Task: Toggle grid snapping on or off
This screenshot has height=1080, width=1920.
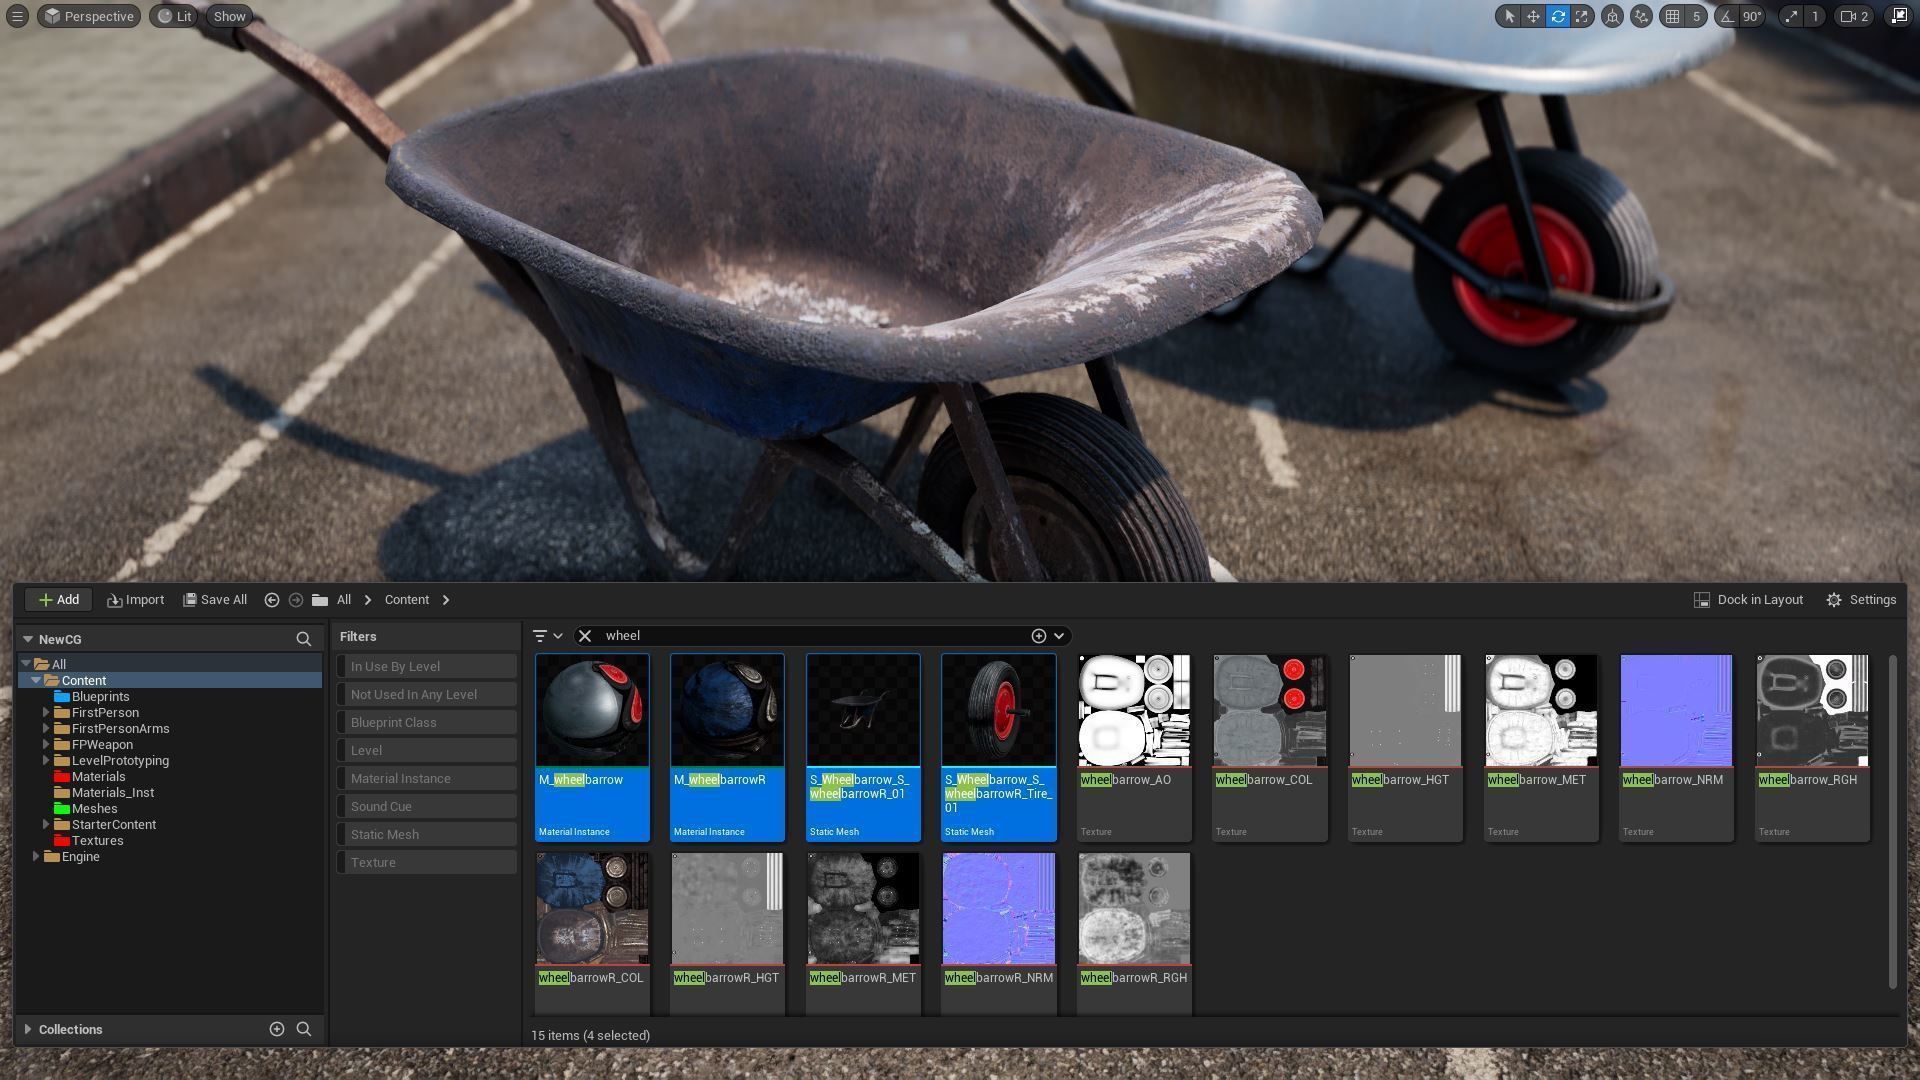Action: click(x=1673, y=16)
